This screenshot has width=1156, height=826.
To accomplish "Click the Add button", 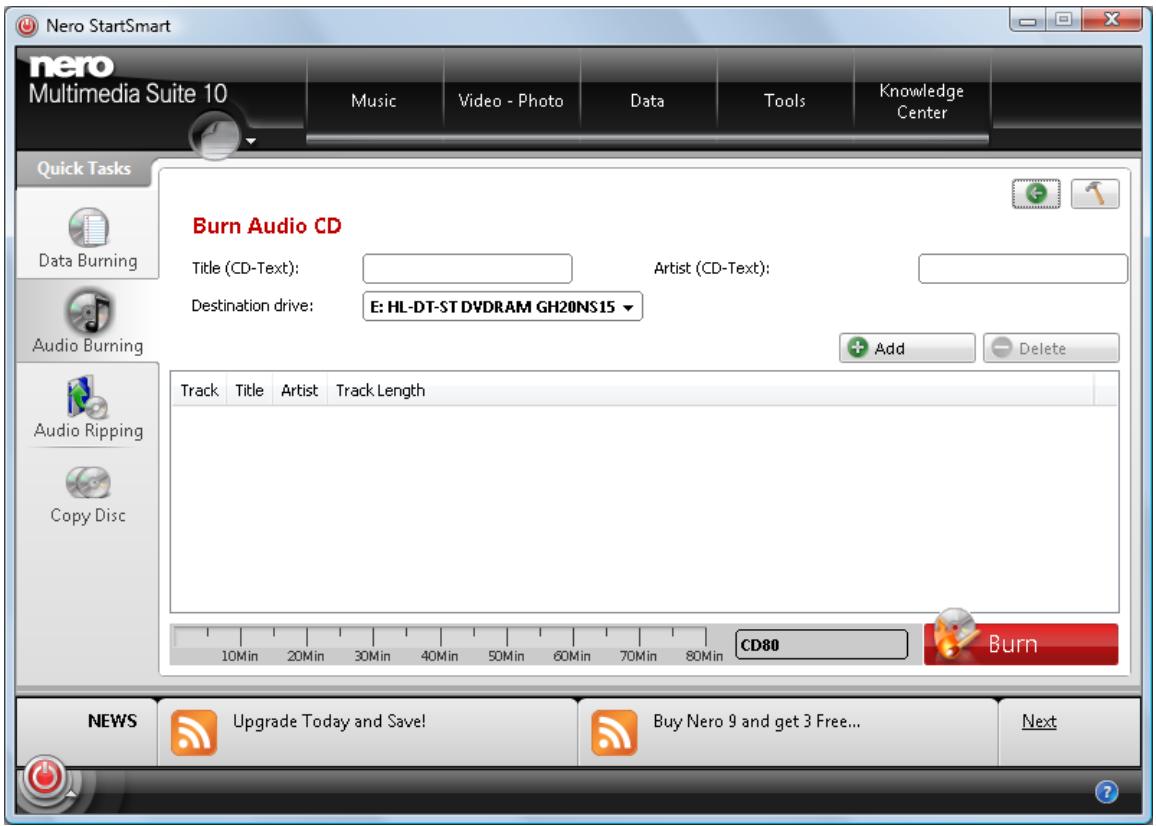I will 907,348.
